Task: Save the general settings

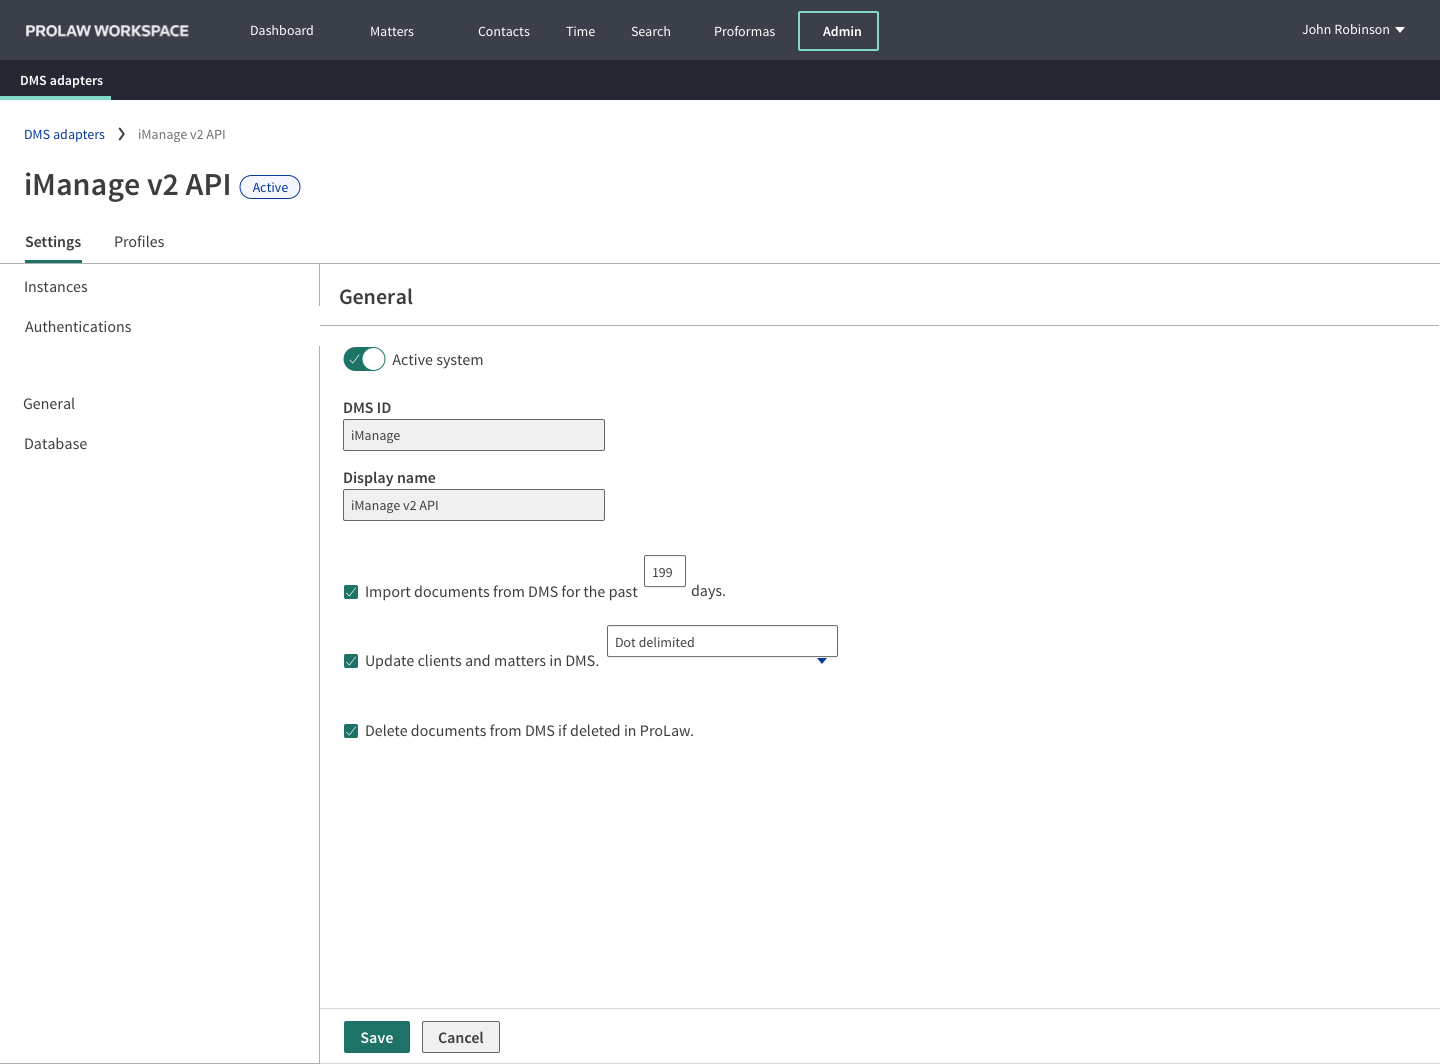Action: (377, 1037)
